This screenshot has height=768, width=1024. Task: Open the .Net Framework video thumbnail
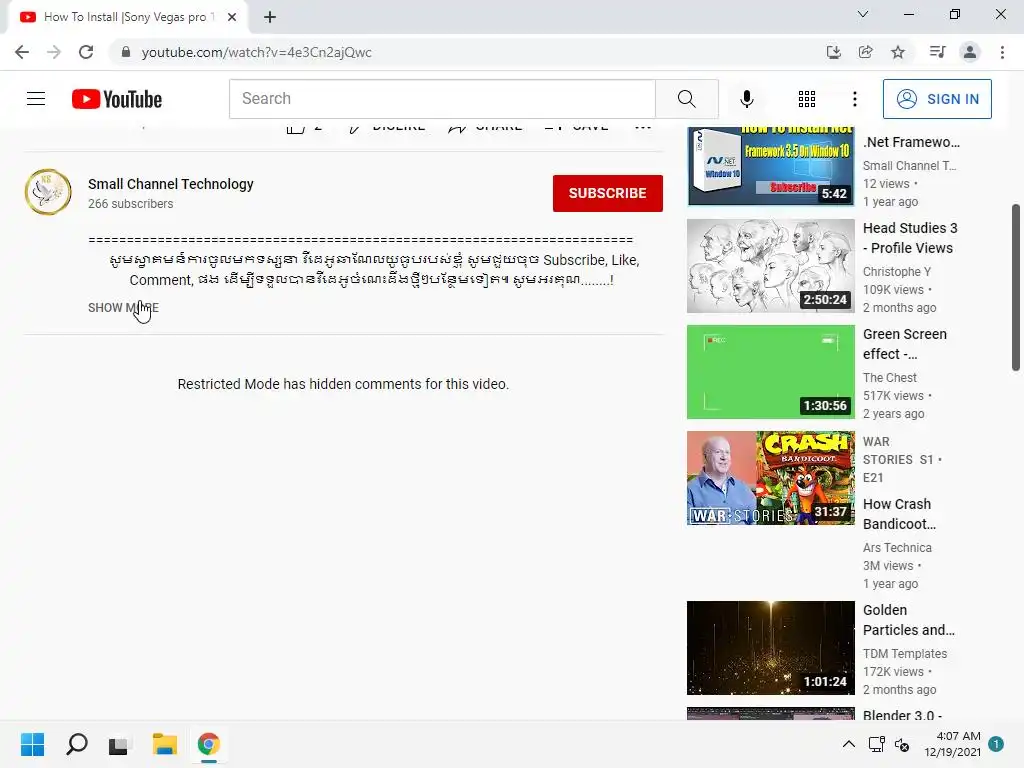771,166
